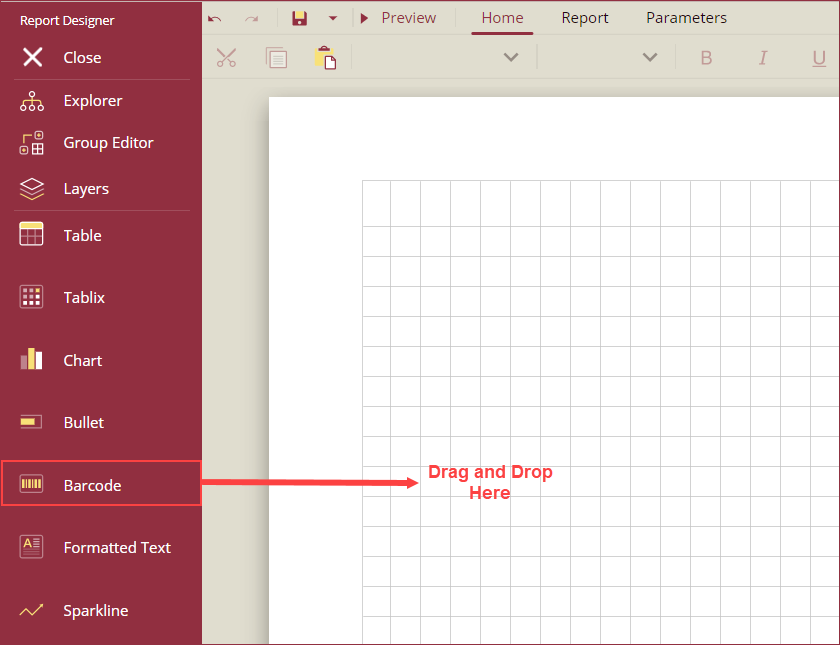Open the Explorer tree icon

pyautogui.click(x=32, y=101)
